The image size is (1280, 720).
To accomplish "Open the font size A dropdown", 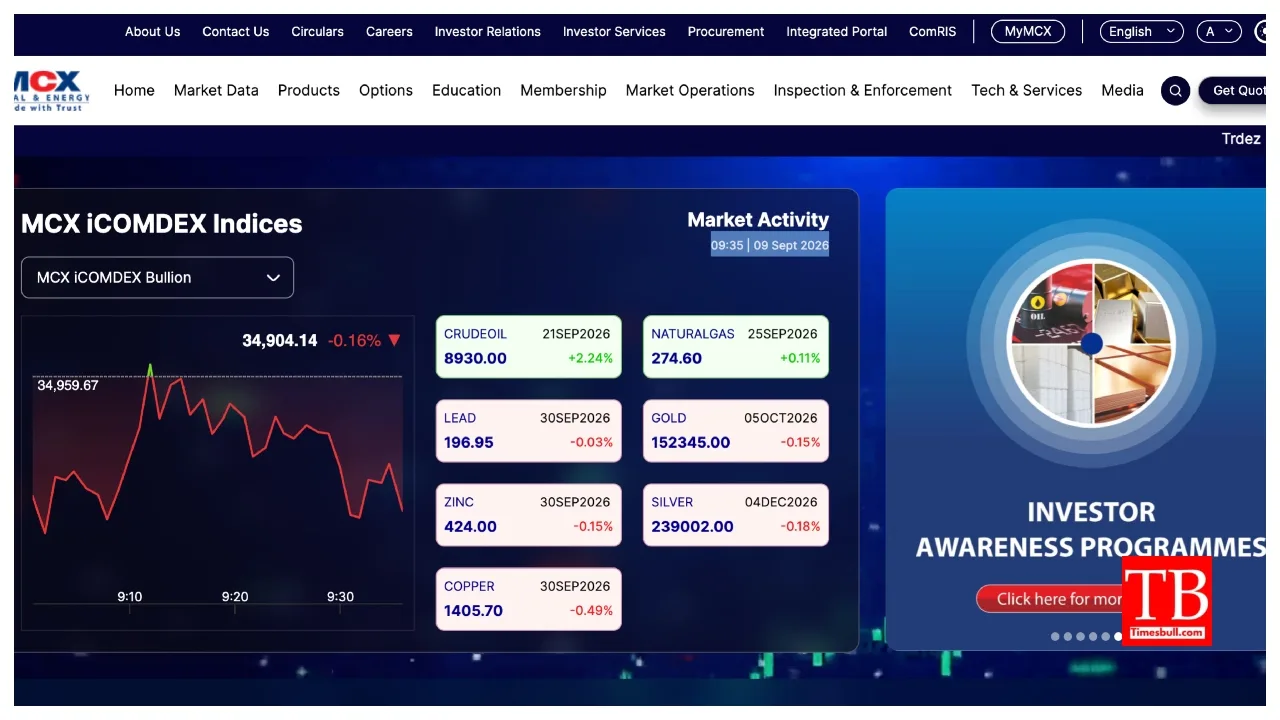I will pos(1219,32).
